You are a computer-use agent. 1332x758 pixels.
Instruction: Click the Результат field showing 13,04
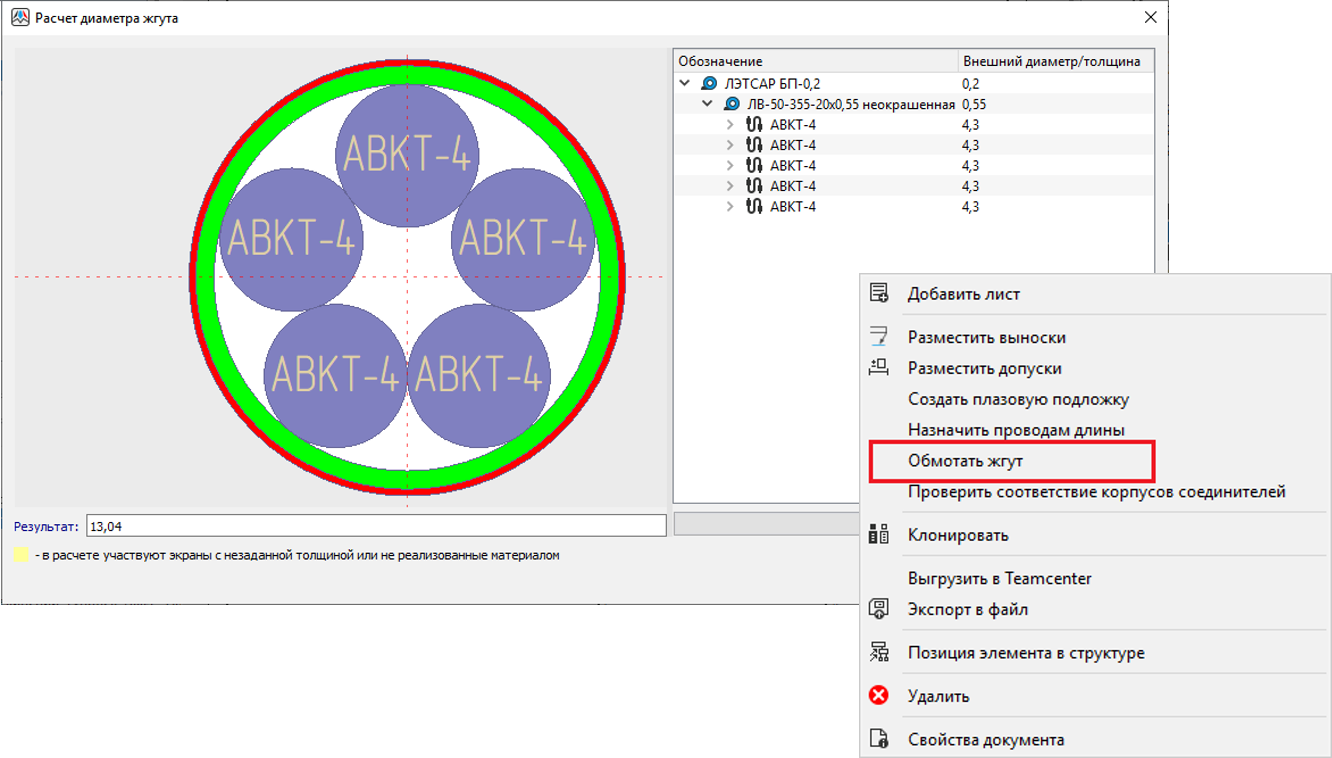click(x=375, y=526)
